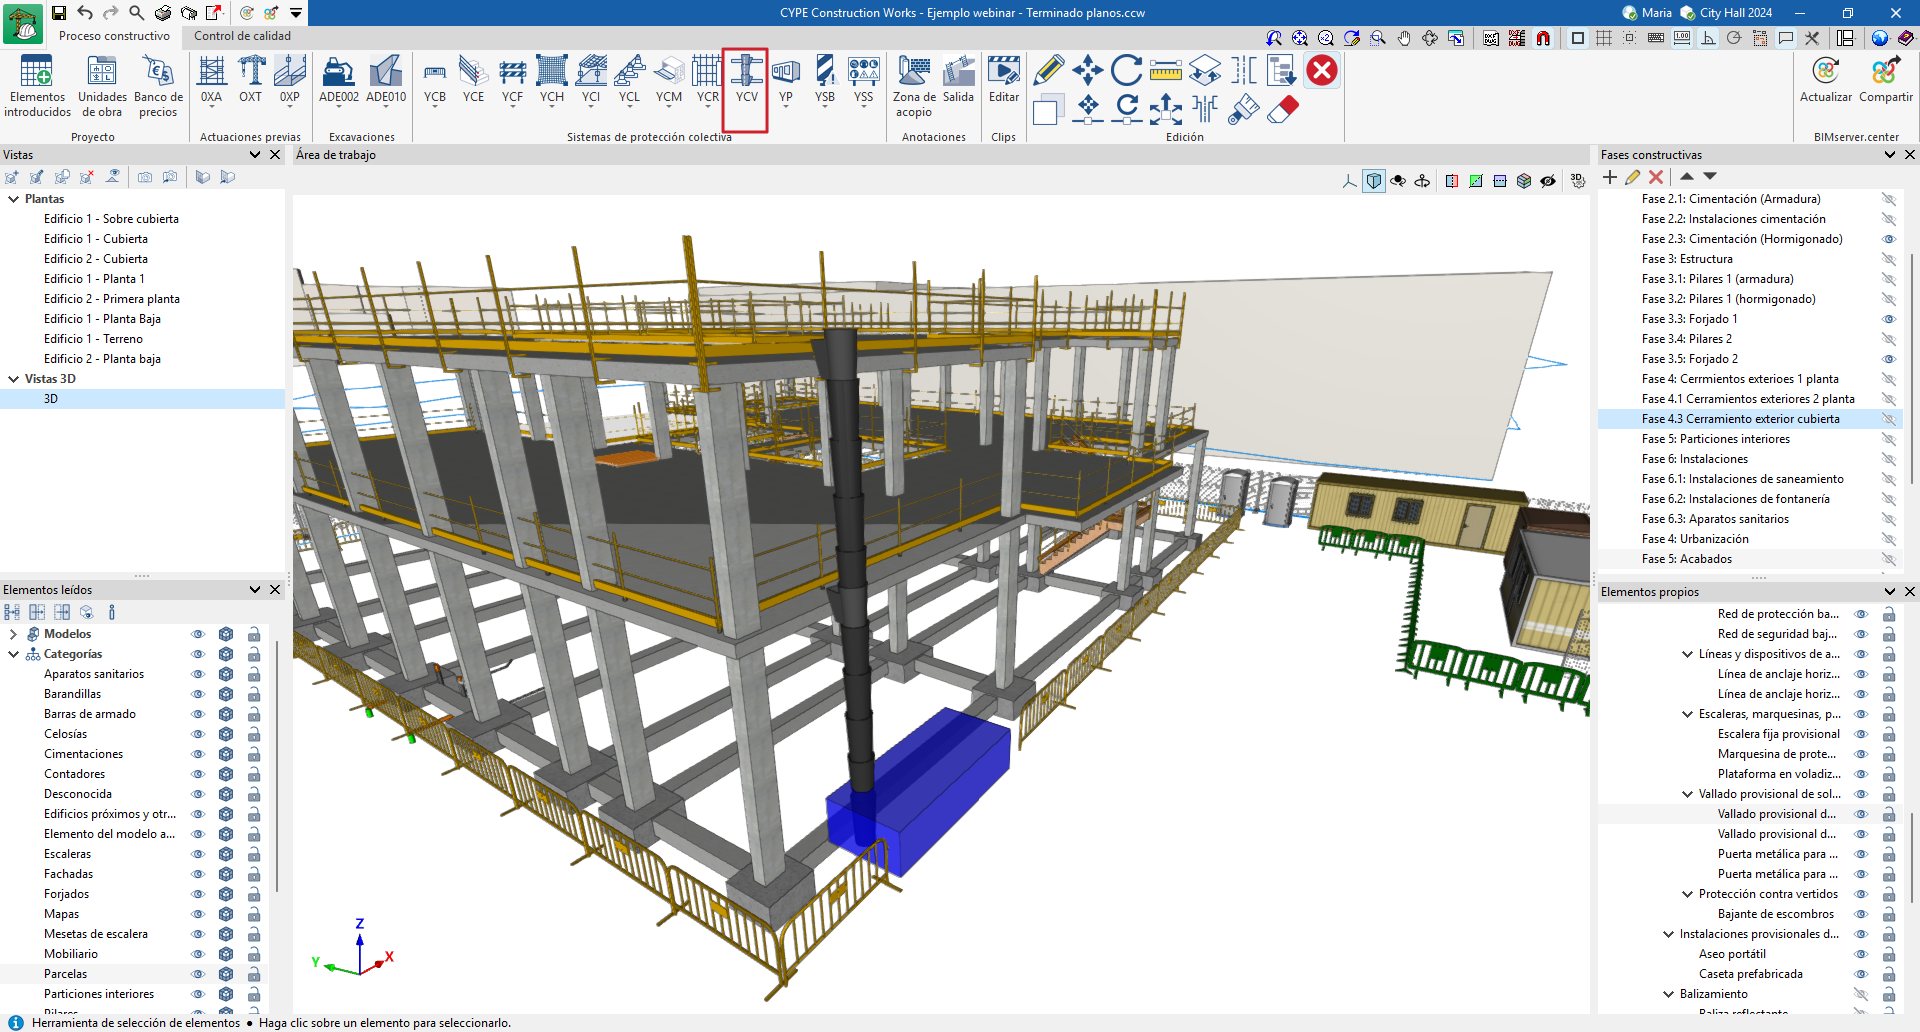
Task: Close the Vistas panel
Action: click(275, 155)
